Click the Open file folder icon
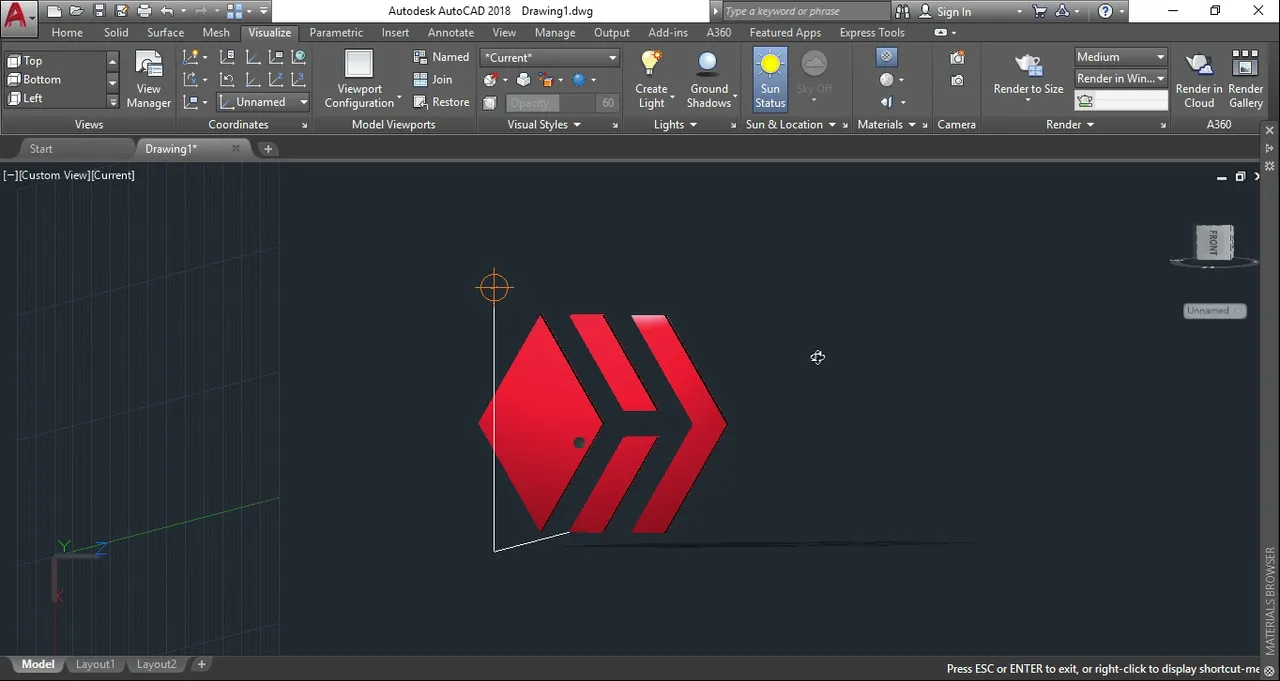 [x=76, y=11]
